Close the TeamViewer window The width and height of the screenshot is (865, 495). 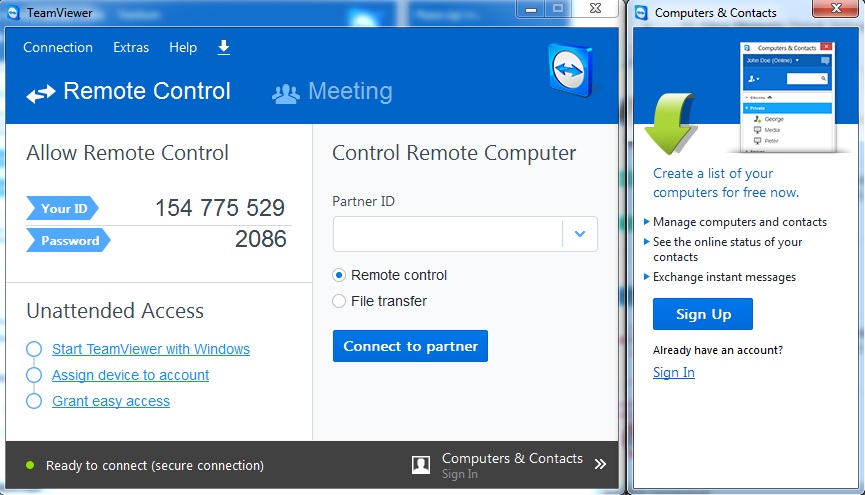595,8
